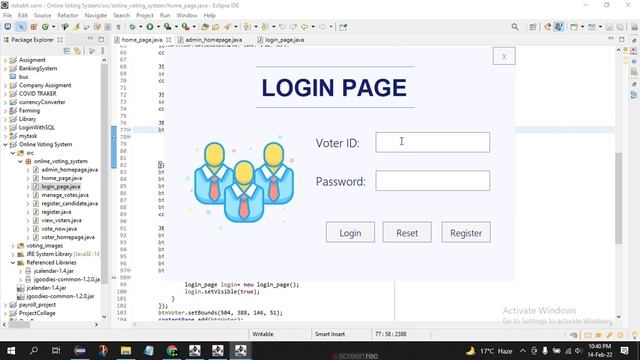Close the Login Page with X button
The image size is (640, 360).
pyautogui.click(x=504, y=56)
